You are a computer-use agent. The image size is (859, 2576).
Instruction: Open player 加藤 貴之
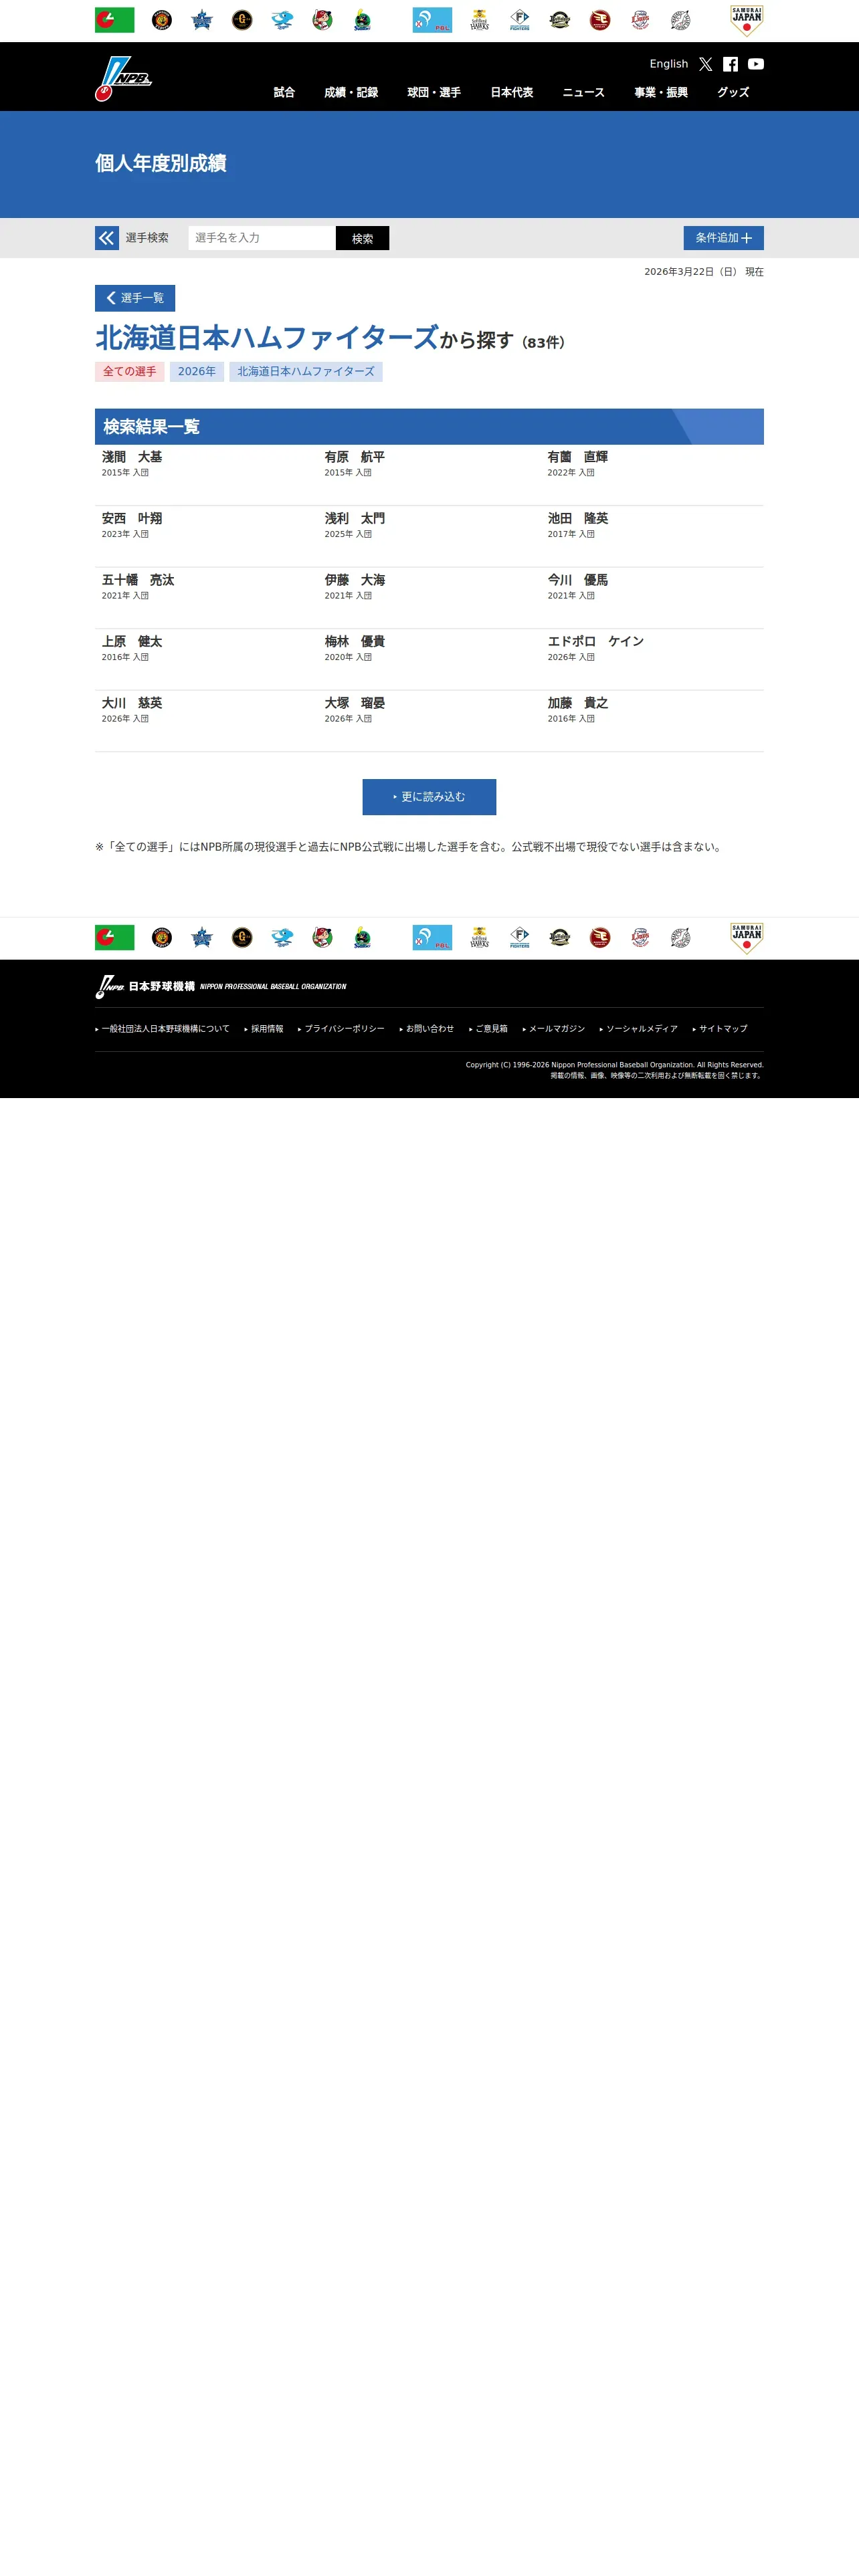tap(578, 703)
